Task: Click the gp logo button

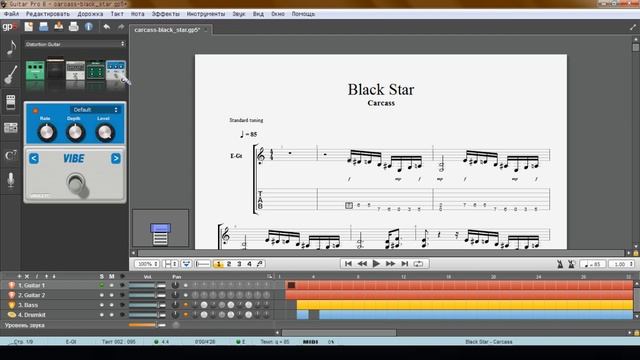Action: (x=10, y=27)
